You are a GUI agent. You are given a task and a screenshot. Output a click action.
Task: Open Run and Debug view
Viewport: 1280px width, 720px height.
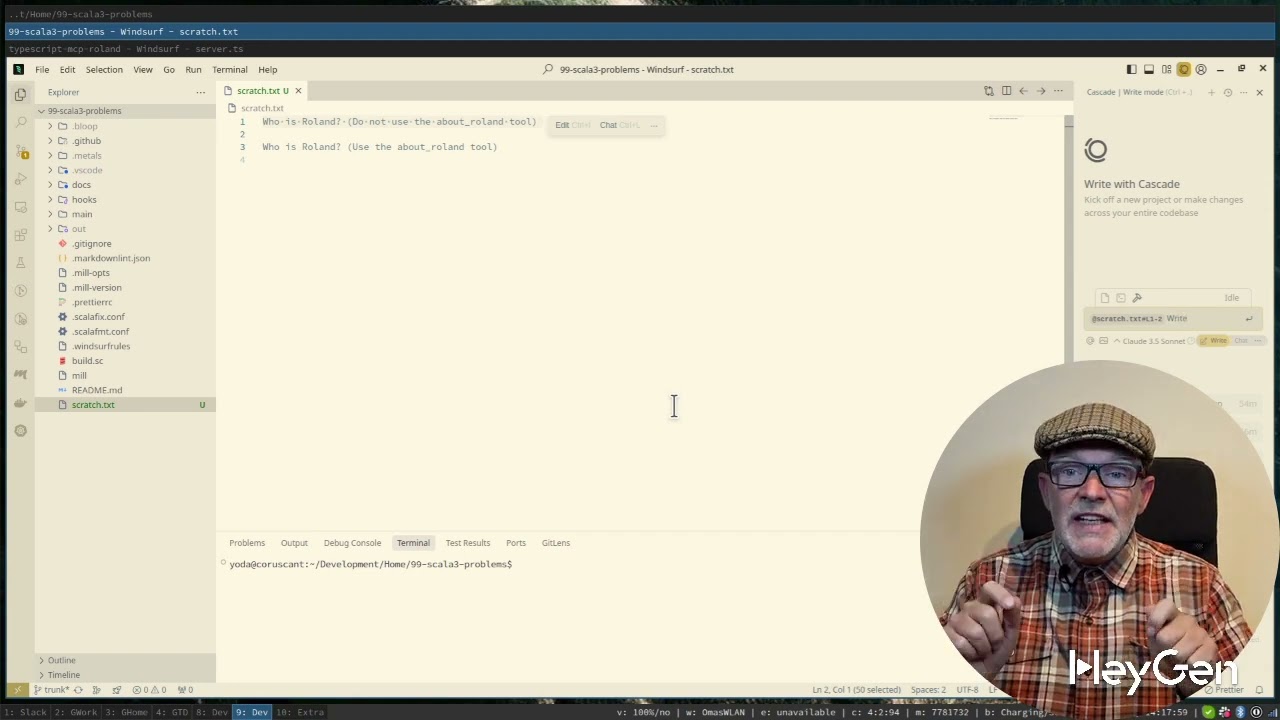click(x=20, y=179)
